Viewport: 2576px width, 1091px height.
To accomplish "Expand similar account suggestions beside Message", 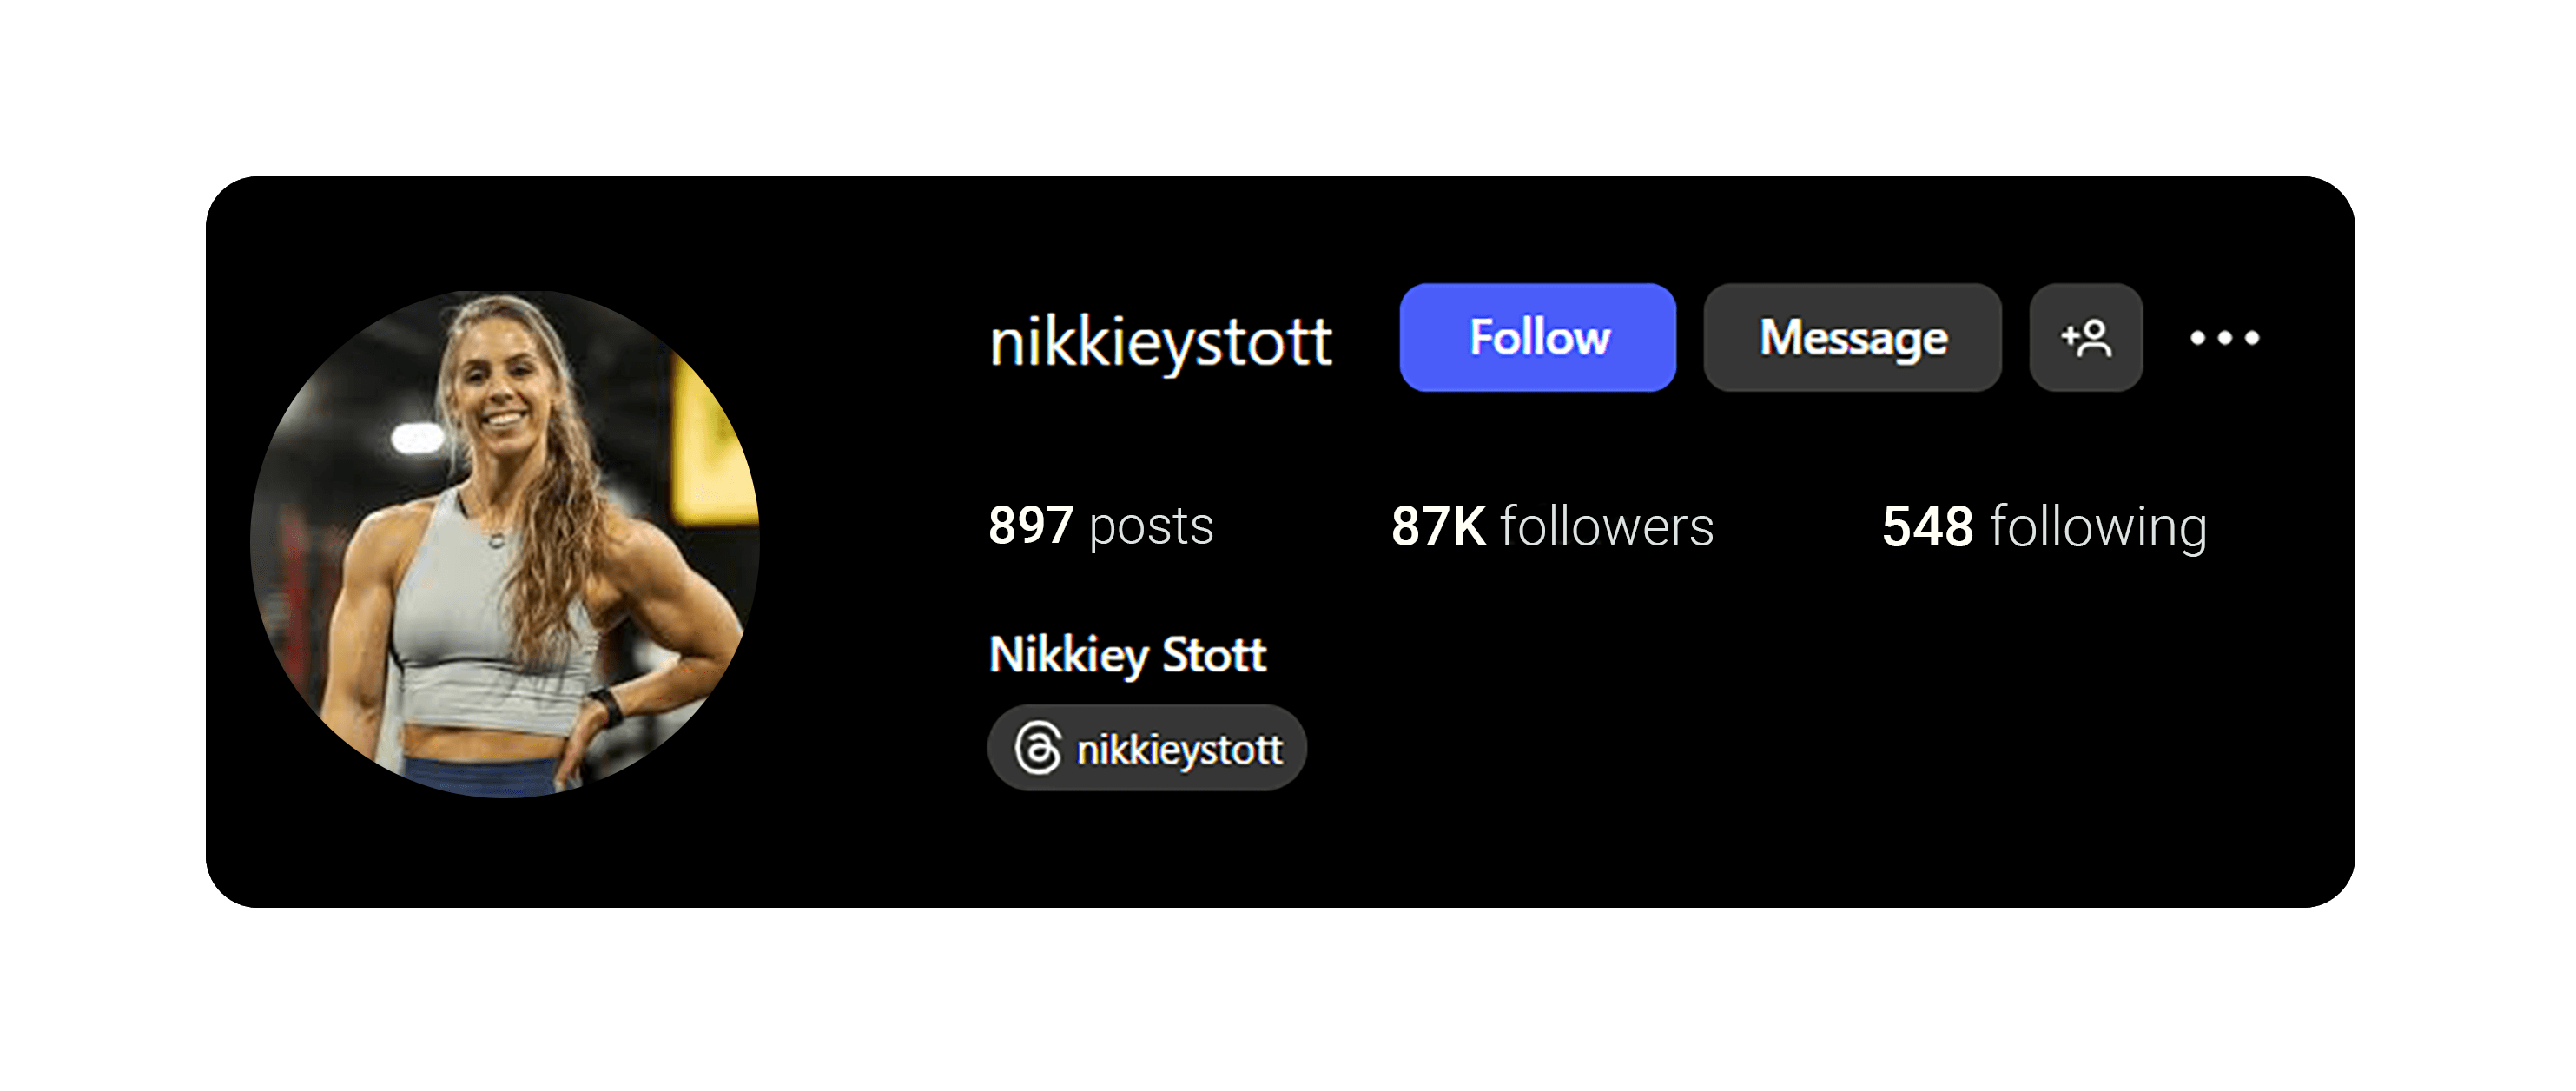I will (2086, 338).
